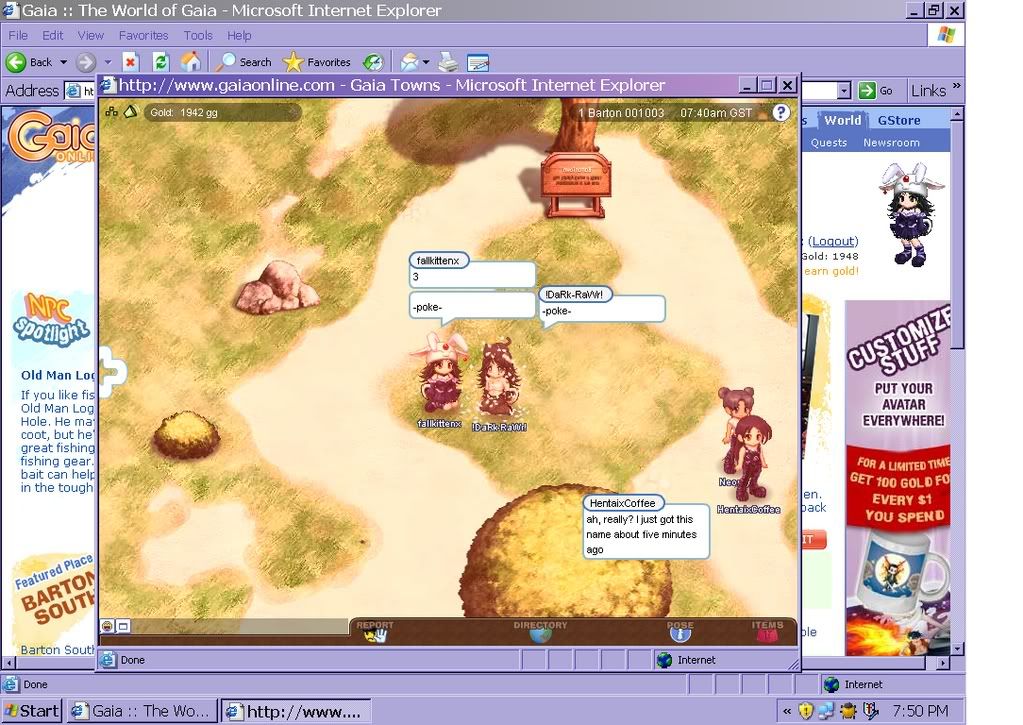Click the horizontal scroll-left arrow at page bottom
The image size is (1023, 725).
(x=8, y=662)
